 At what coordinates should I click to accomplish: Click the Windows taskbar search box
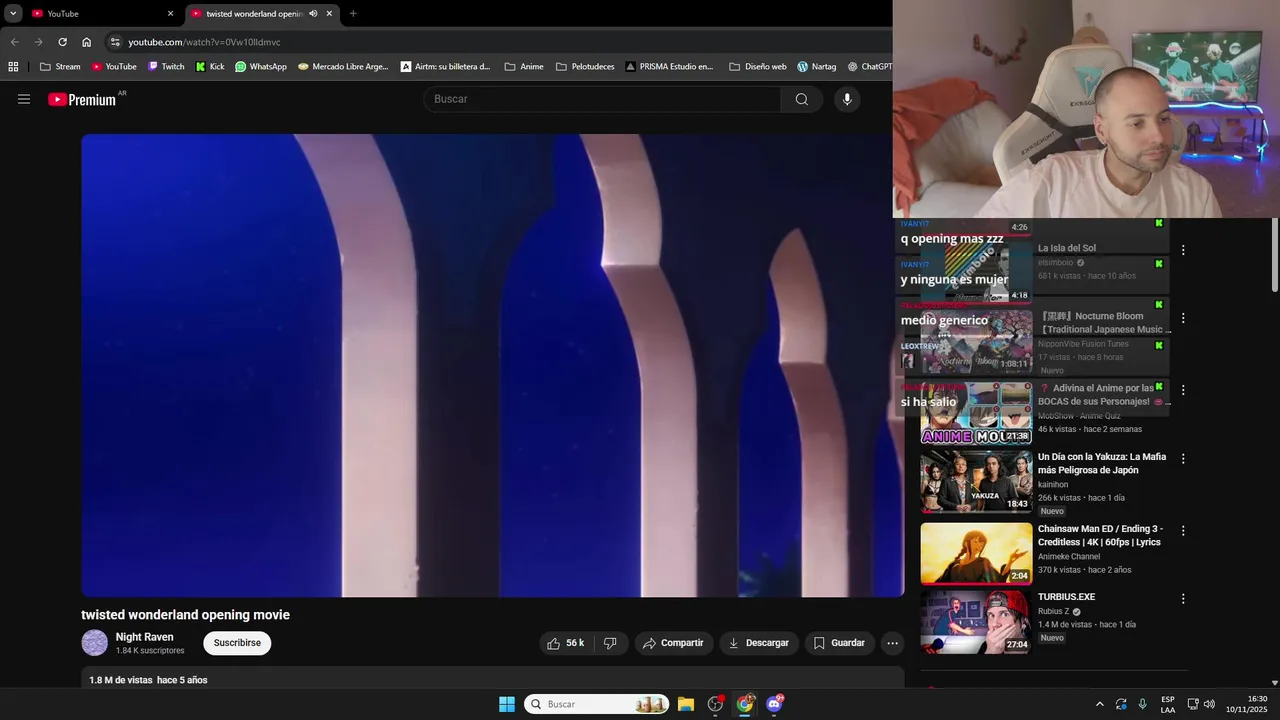597,704
